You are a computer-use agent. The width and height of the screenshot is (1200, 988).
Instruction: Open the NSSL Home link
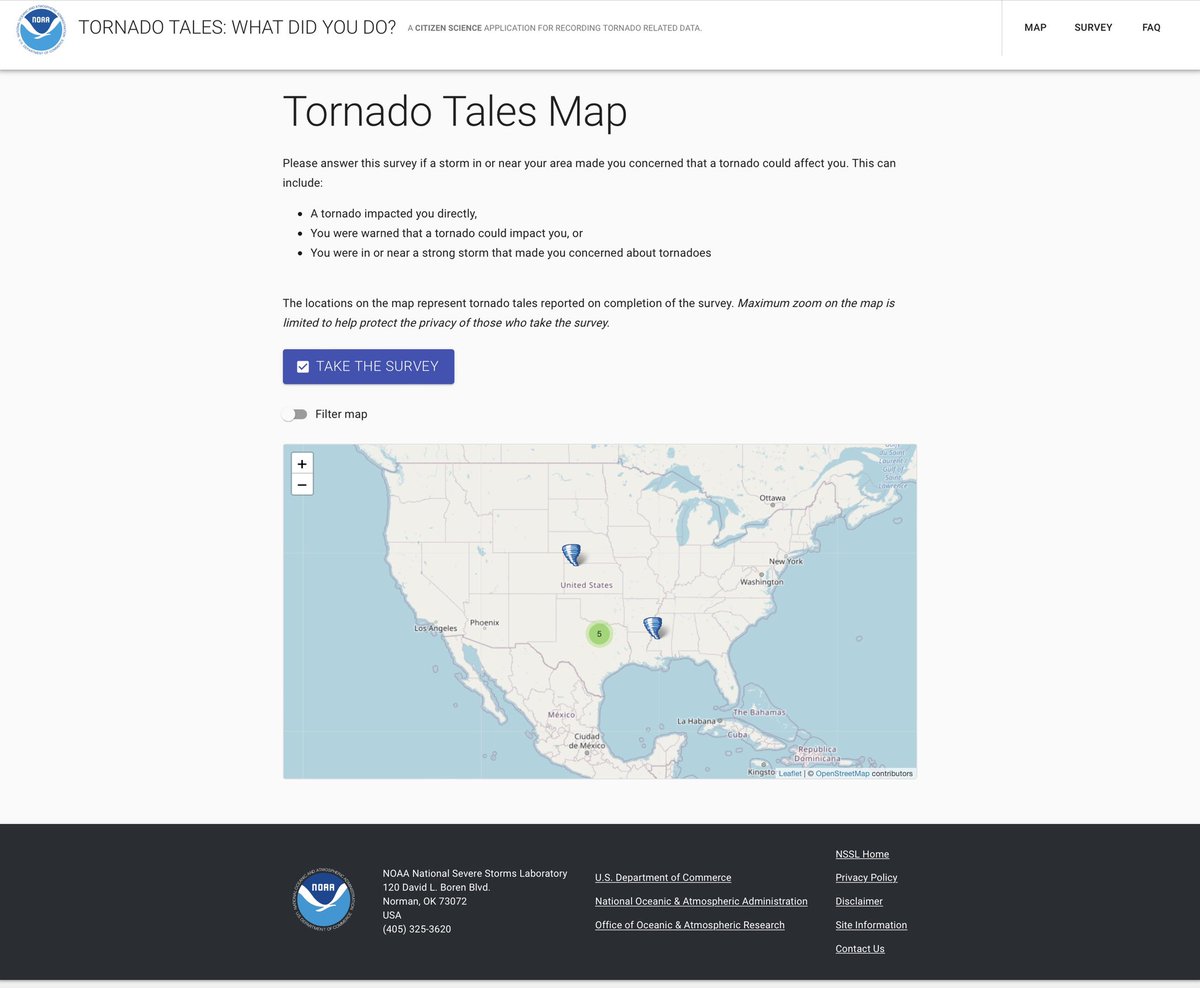pyautogui.click(x=862, y=854)
